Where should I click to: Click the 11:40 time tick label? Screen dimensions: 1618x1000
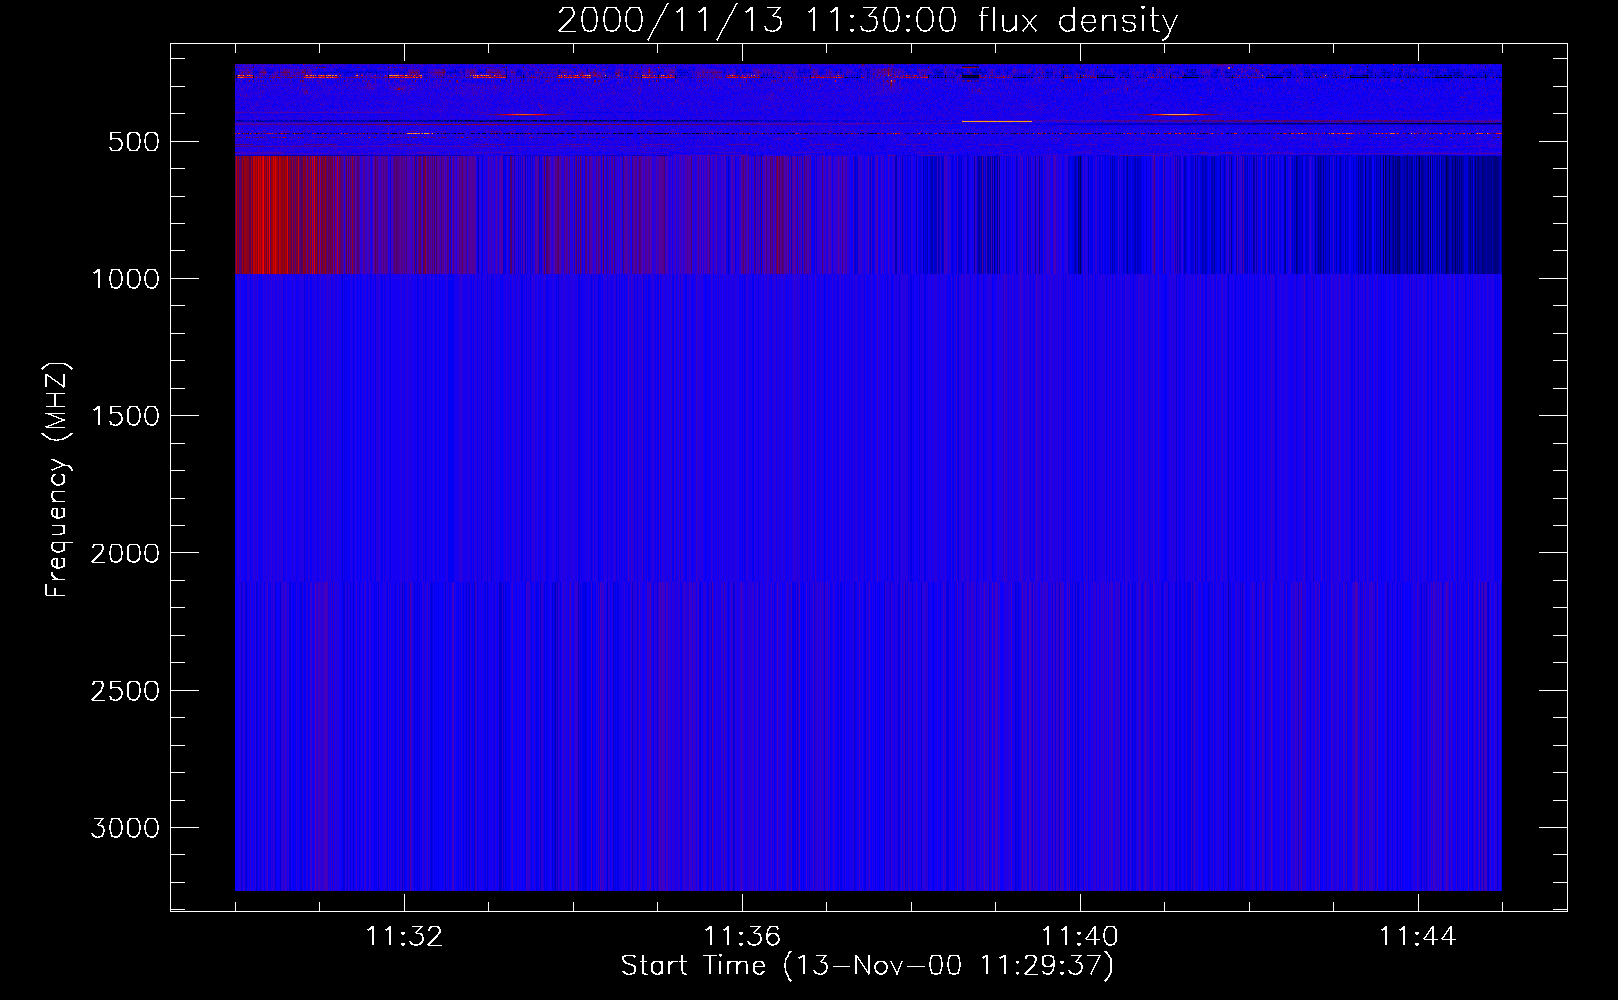click(x=1080, y=937)
